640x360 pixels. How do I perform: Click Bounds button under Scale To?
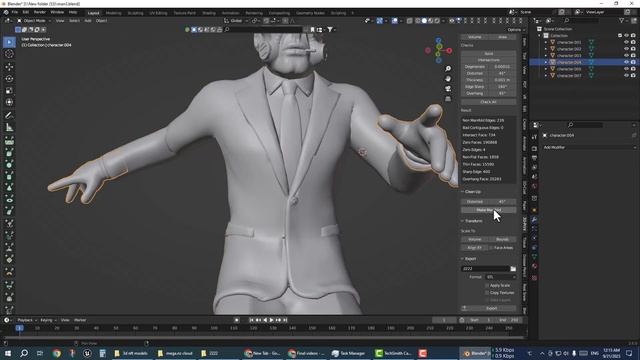pyautogui.click(x=502, y=239)
